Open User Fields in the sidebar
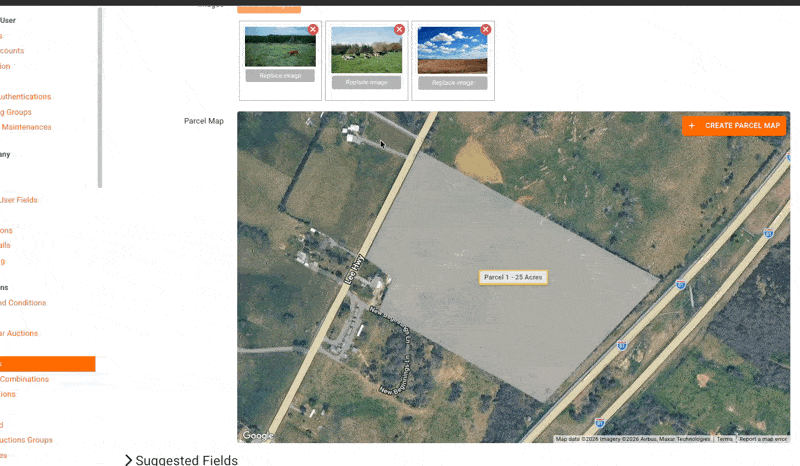 coord(19,200)
